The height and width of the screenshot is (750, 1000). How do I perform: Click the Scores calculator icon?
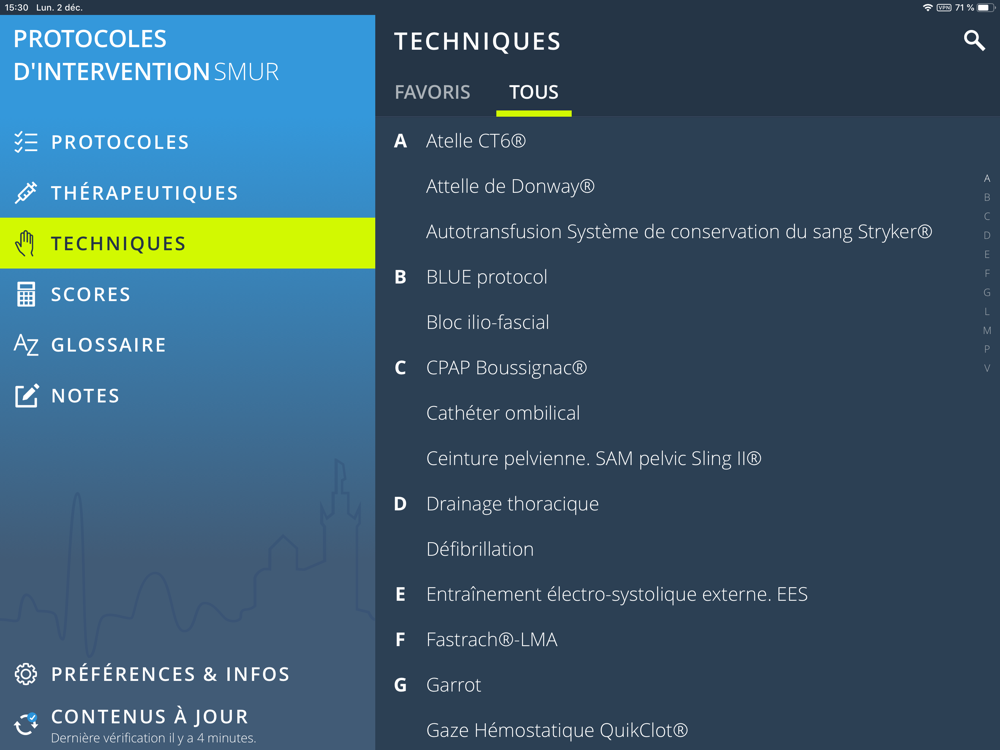coord(26,294)
